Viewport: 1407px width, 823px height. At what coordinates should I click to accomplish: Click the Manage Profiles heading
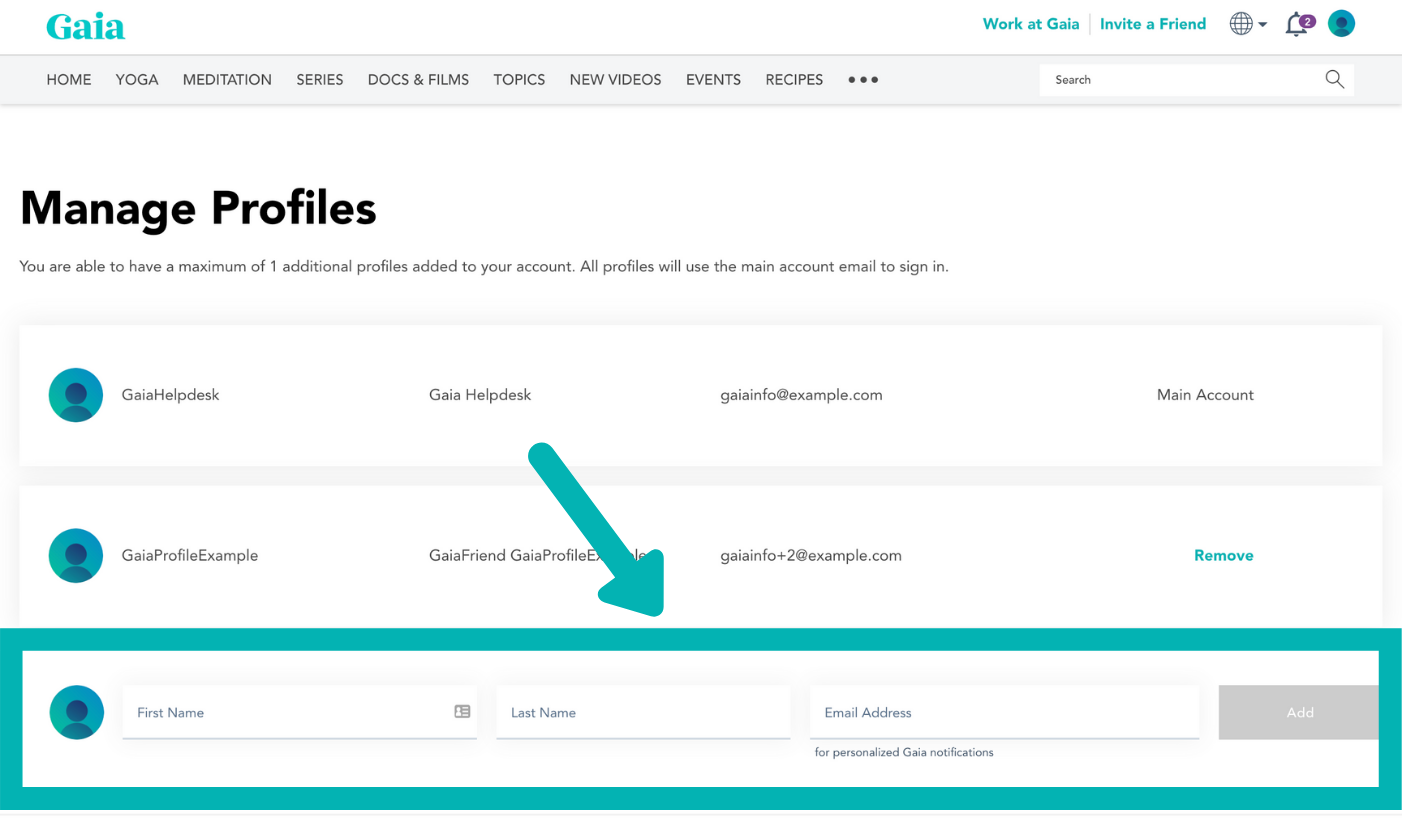pyautogui.click(x=198, y=208)
